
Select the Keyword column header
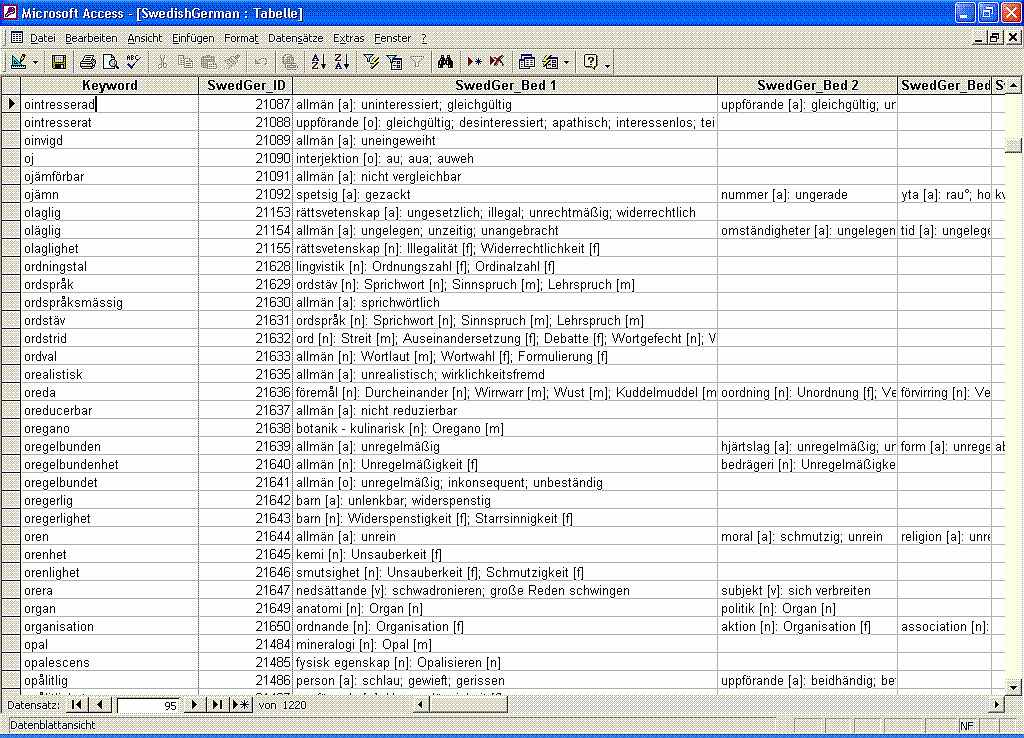(110, 85)
